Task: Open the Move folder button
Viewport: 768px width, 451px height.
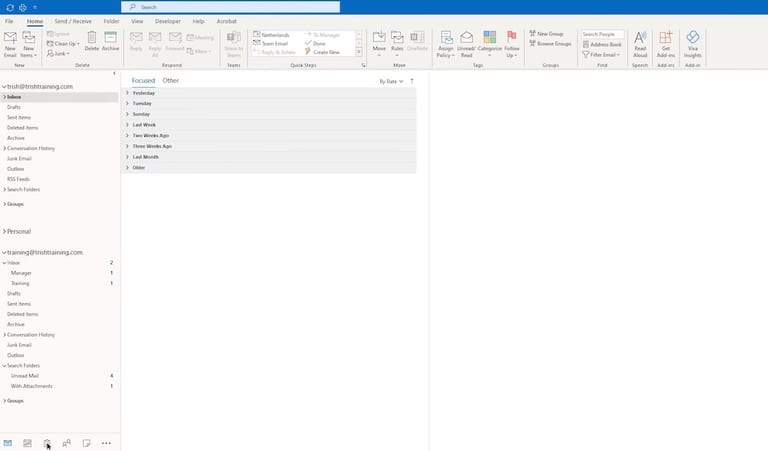Action: [x=379, y=43]
